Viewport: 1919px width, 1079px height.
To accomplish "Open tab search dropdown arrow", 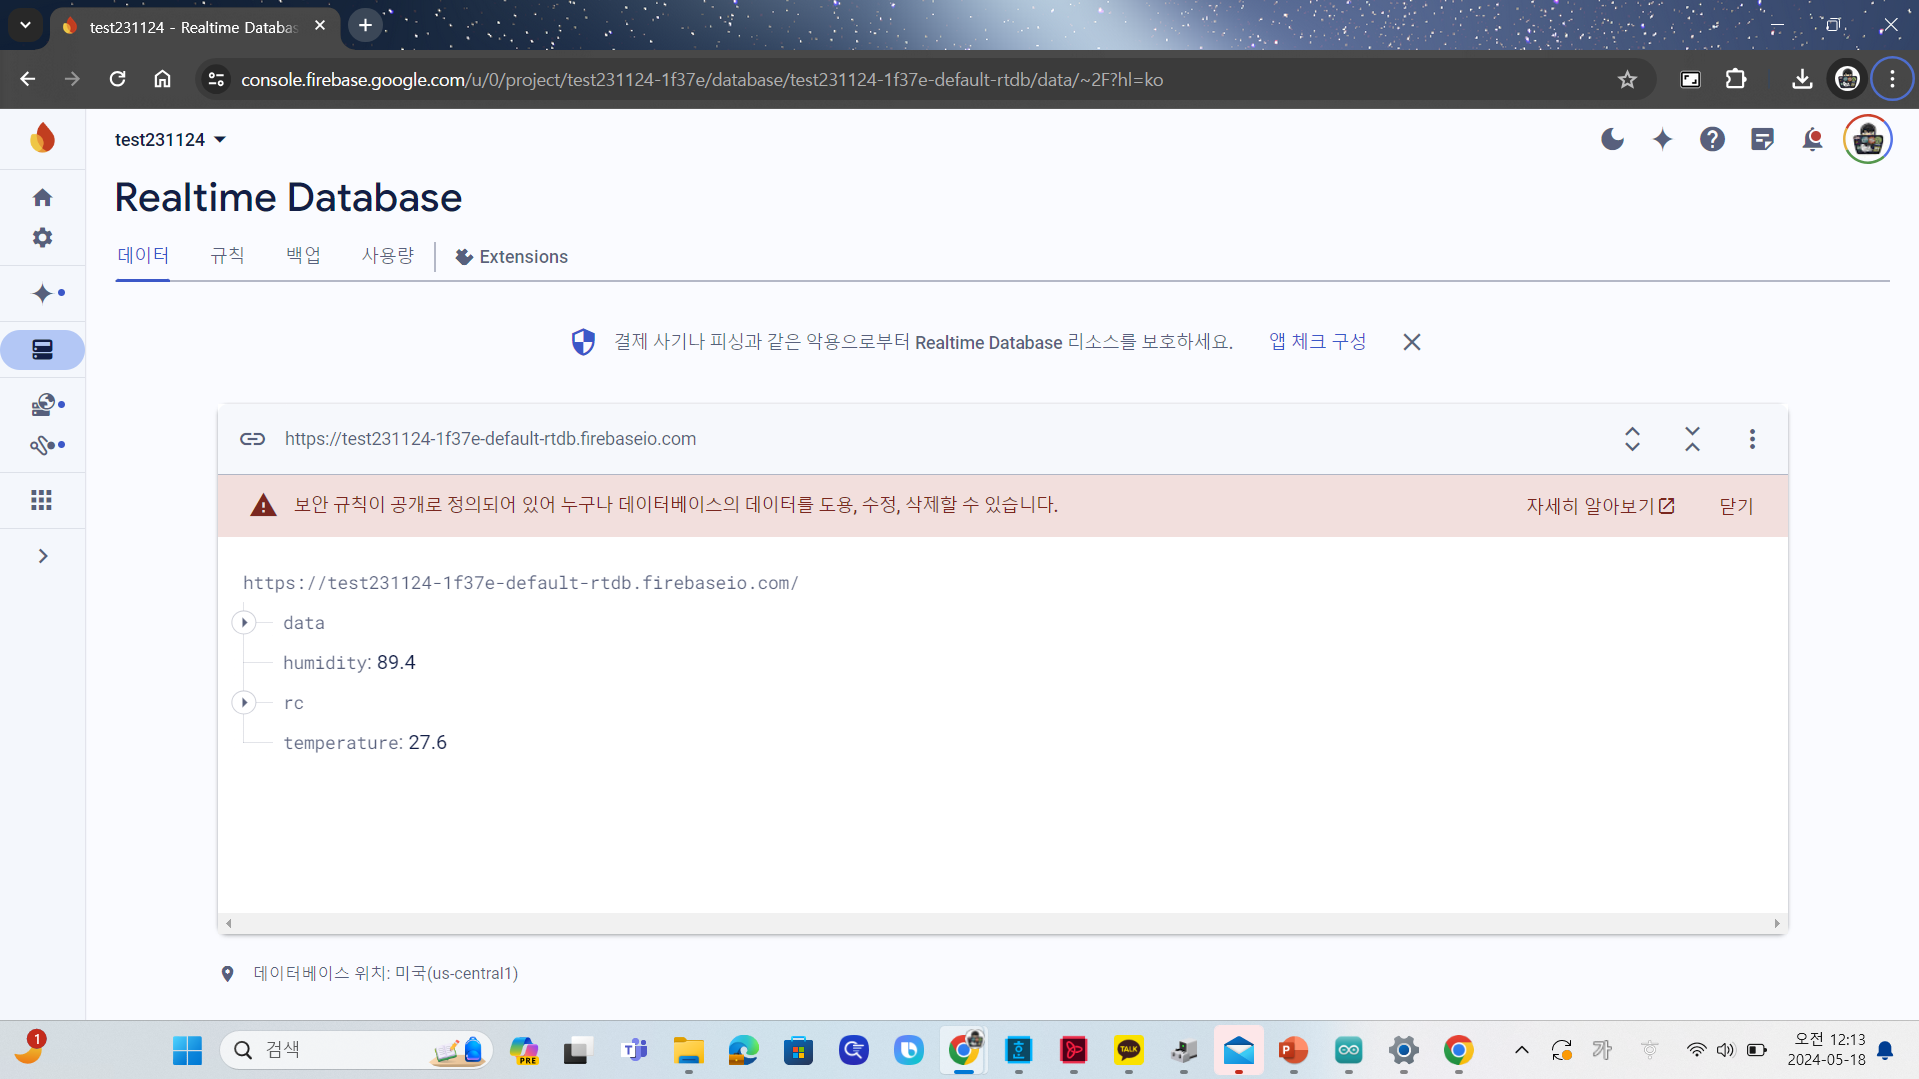I will (25, 26).
